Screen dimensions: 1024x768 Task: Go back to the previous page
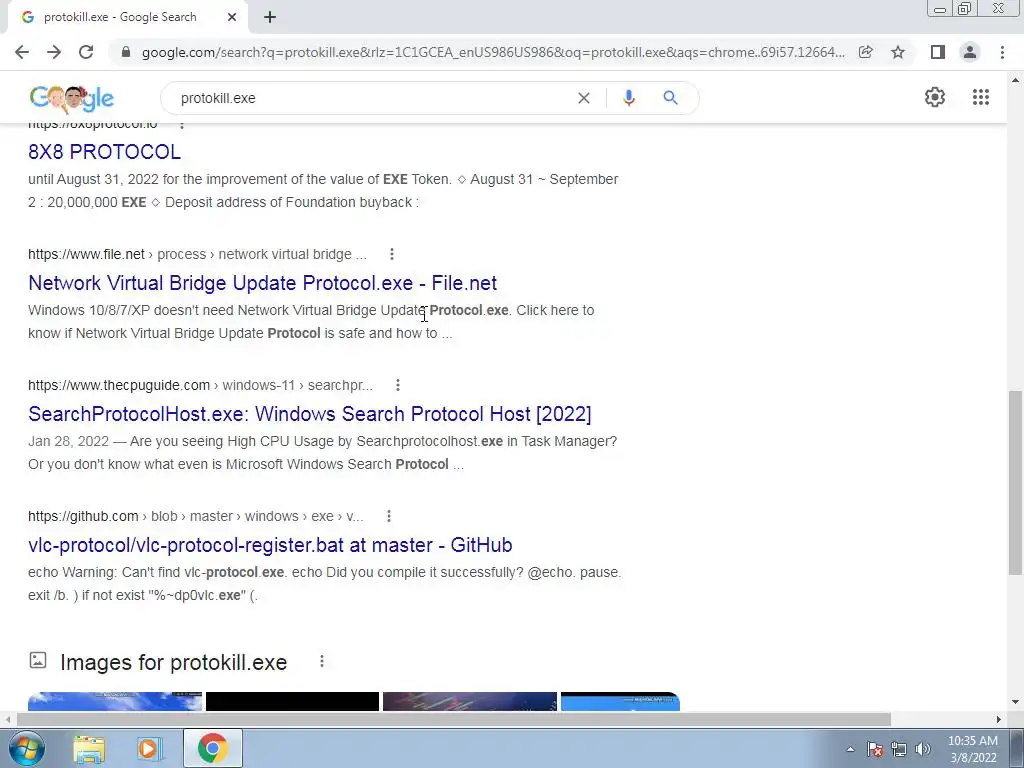(22, 52)
